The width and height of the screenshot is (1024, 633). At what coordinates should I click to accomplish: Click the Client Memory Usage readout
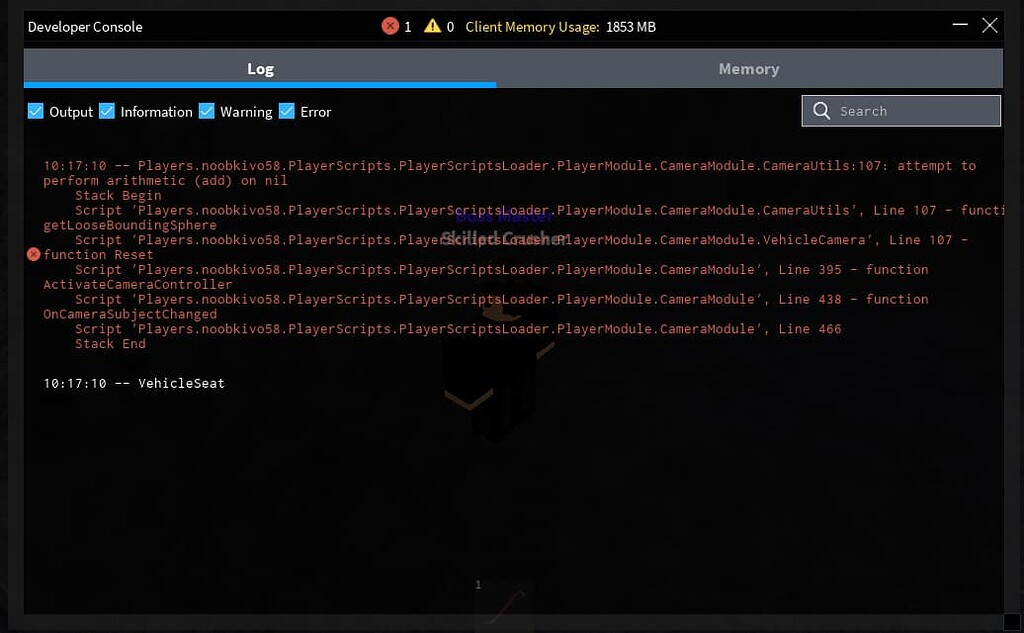[560, 27]
